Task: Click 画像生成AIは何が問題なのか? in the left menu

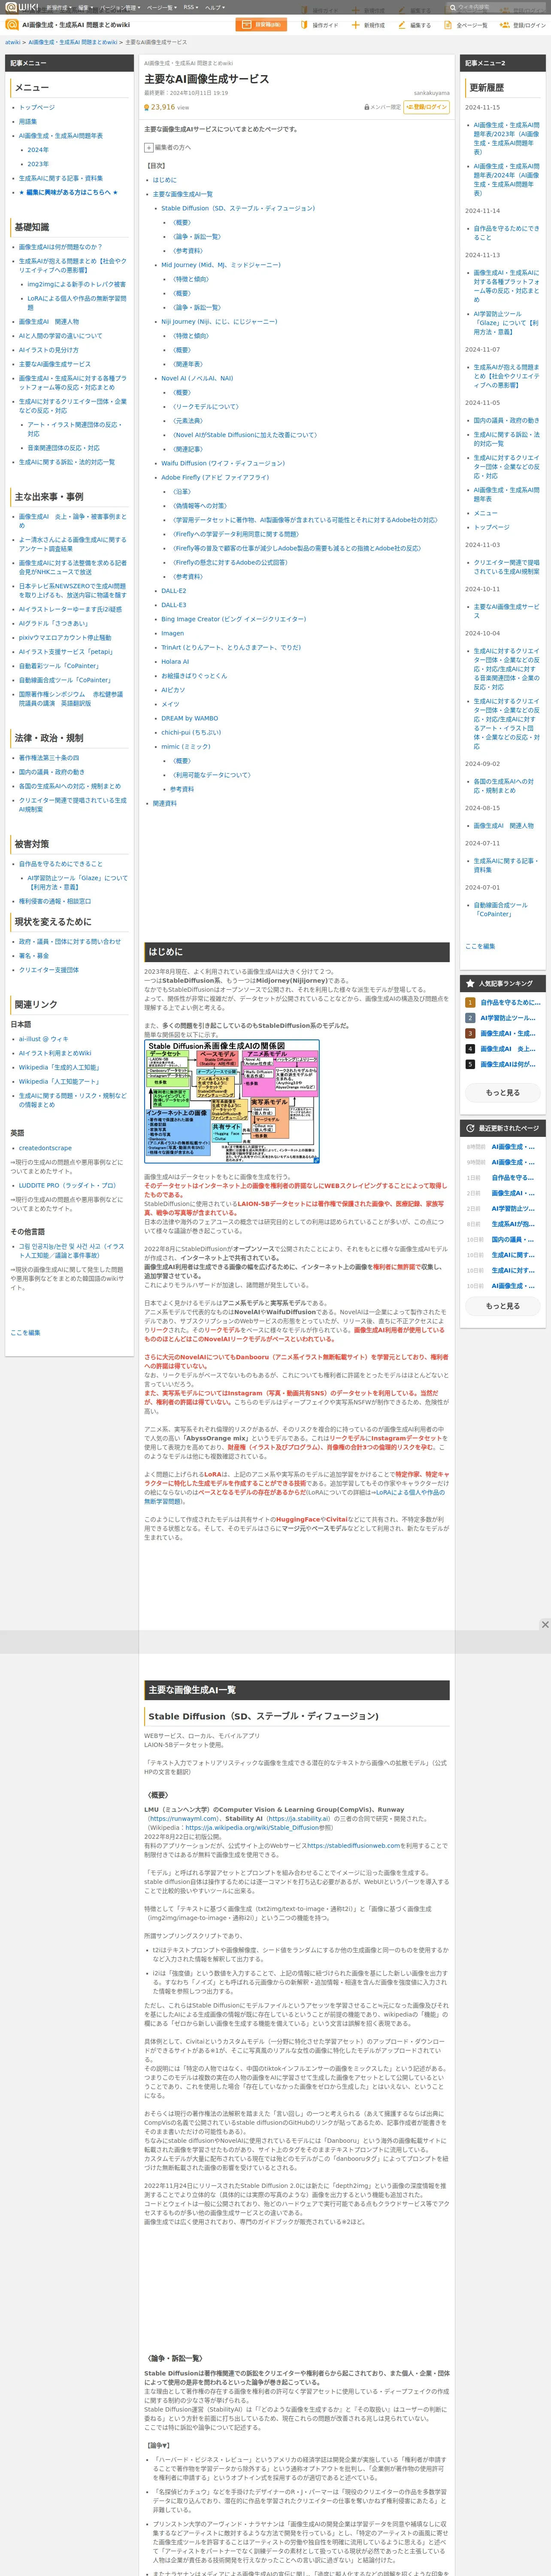Action: pos(60,246)
